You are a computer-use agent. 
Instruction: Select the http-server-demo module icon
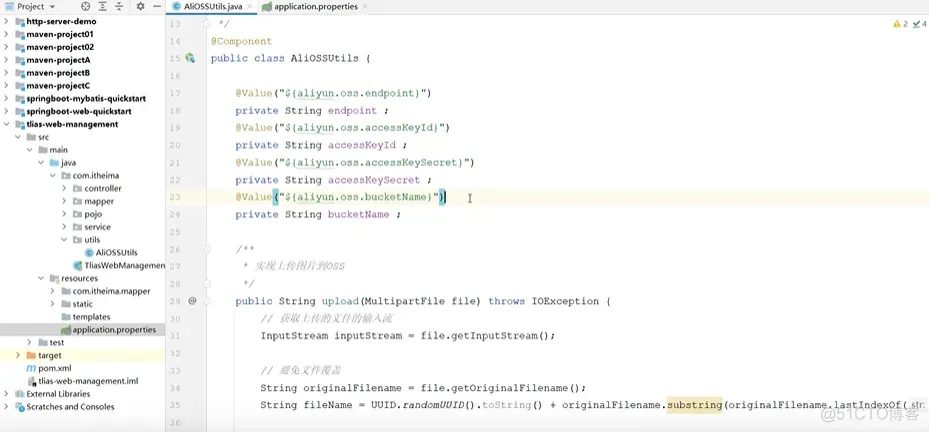point(19,21)
